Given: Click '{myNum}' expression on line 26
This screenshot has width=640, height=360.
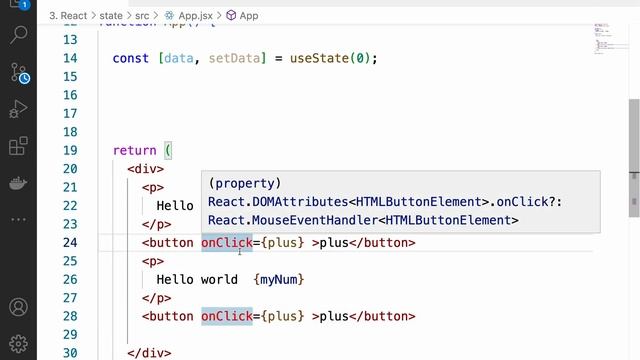Looking at the screenshot, I should click(x=279, y=279).
